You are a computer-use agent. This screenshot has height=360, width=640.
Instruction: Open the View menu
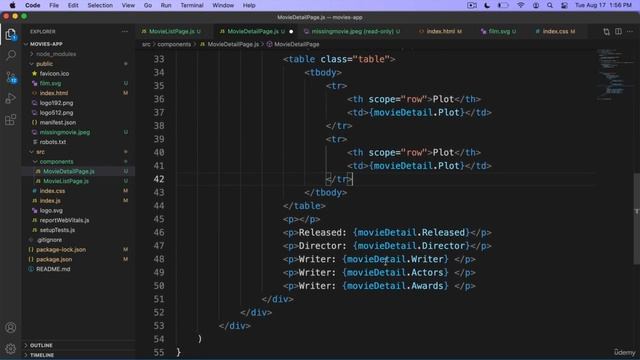tap(128, 5)
